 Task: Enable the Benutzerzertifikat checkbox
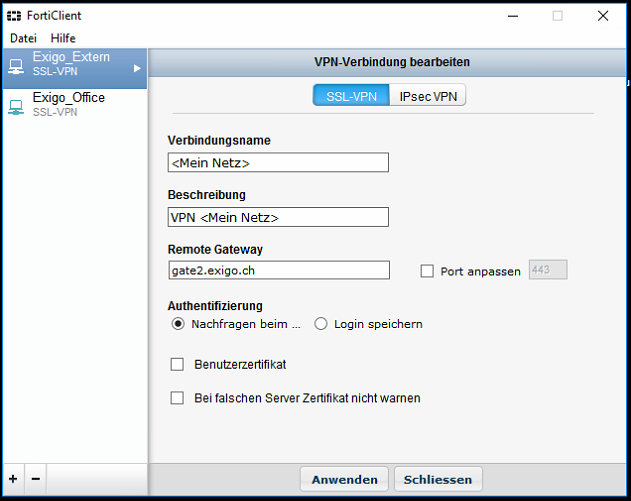177,365
